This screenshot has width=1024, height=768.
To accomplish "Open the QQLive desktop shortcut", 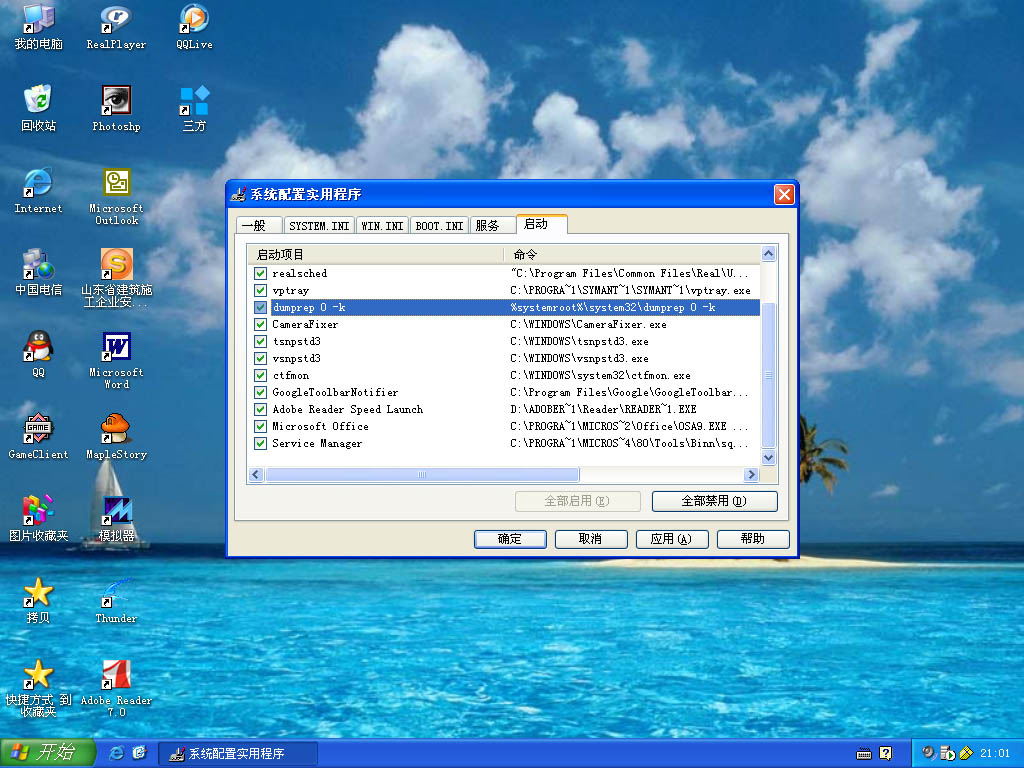I will point(194,19).
